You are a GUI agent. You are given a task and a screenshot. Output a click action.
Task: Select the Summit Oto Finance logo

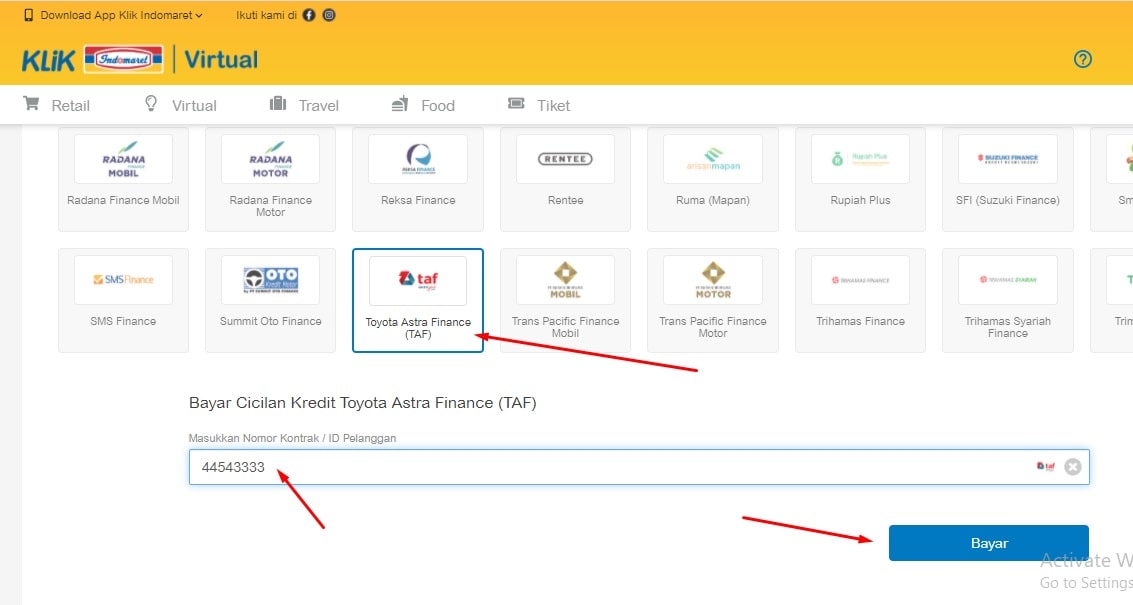click(x=270, y=280)
